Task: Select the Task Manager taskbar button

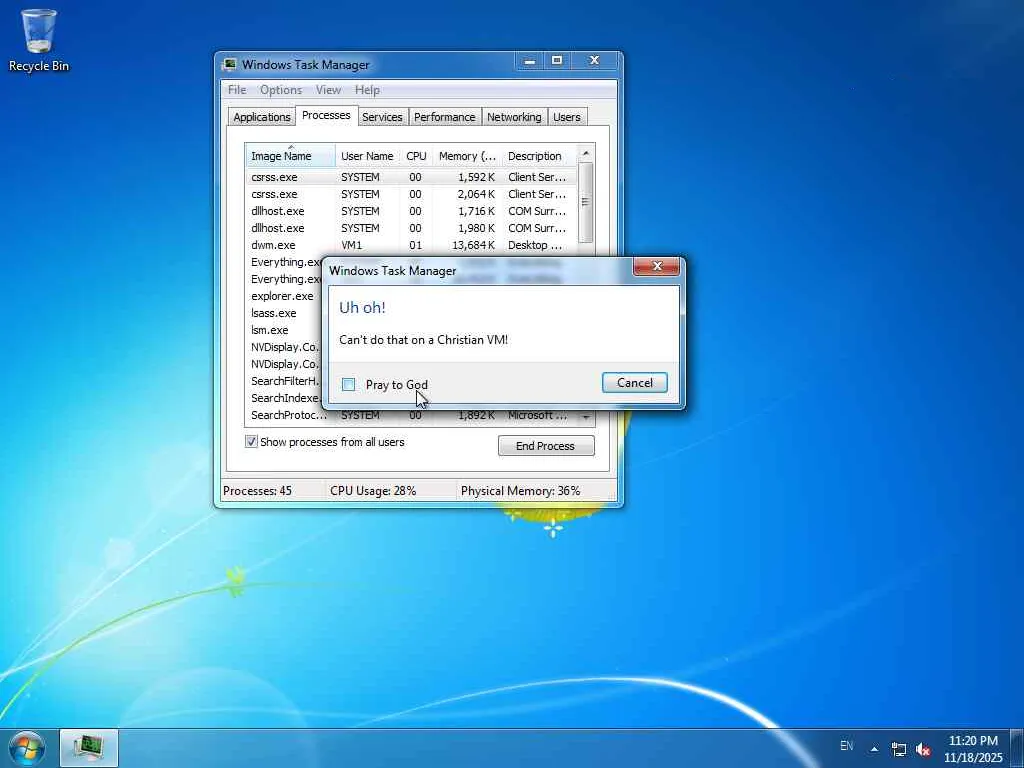Action: (89, 748)
